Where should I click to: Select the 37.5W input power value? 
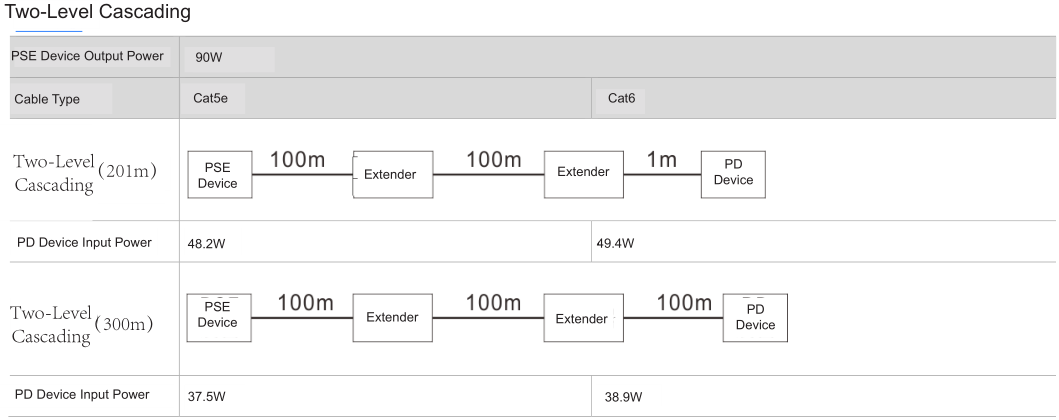[207, 397]
